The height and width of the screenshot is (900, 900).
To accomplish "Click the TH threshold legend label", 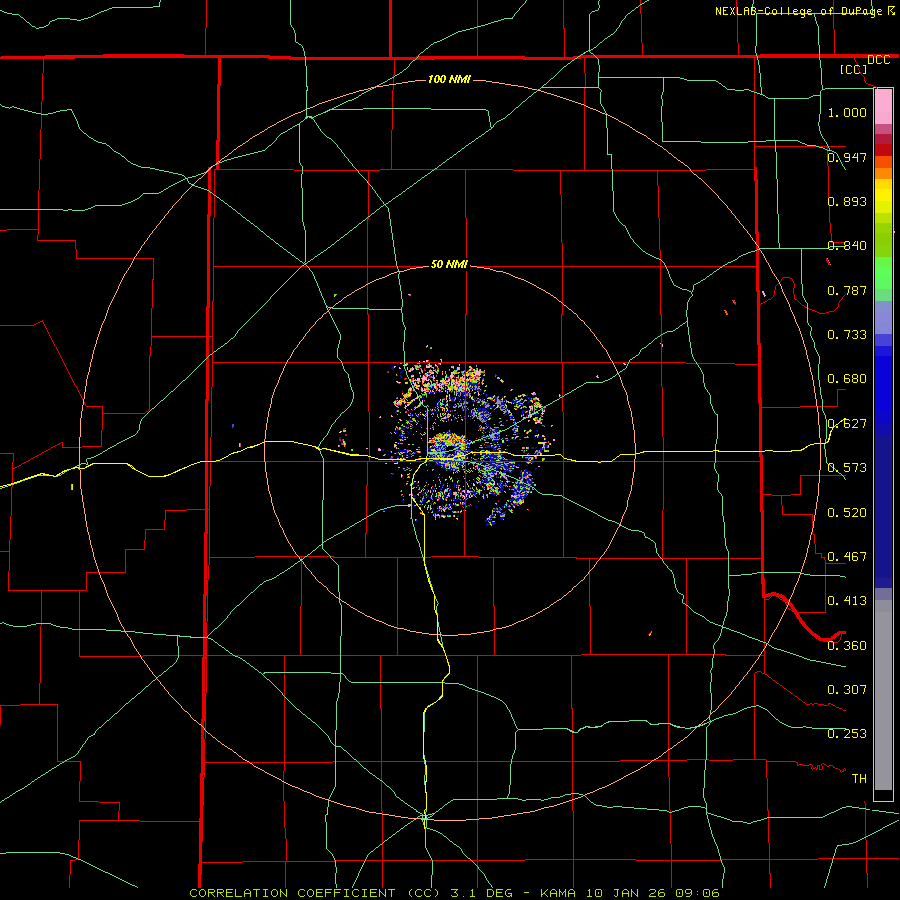I will click(859, 779).
